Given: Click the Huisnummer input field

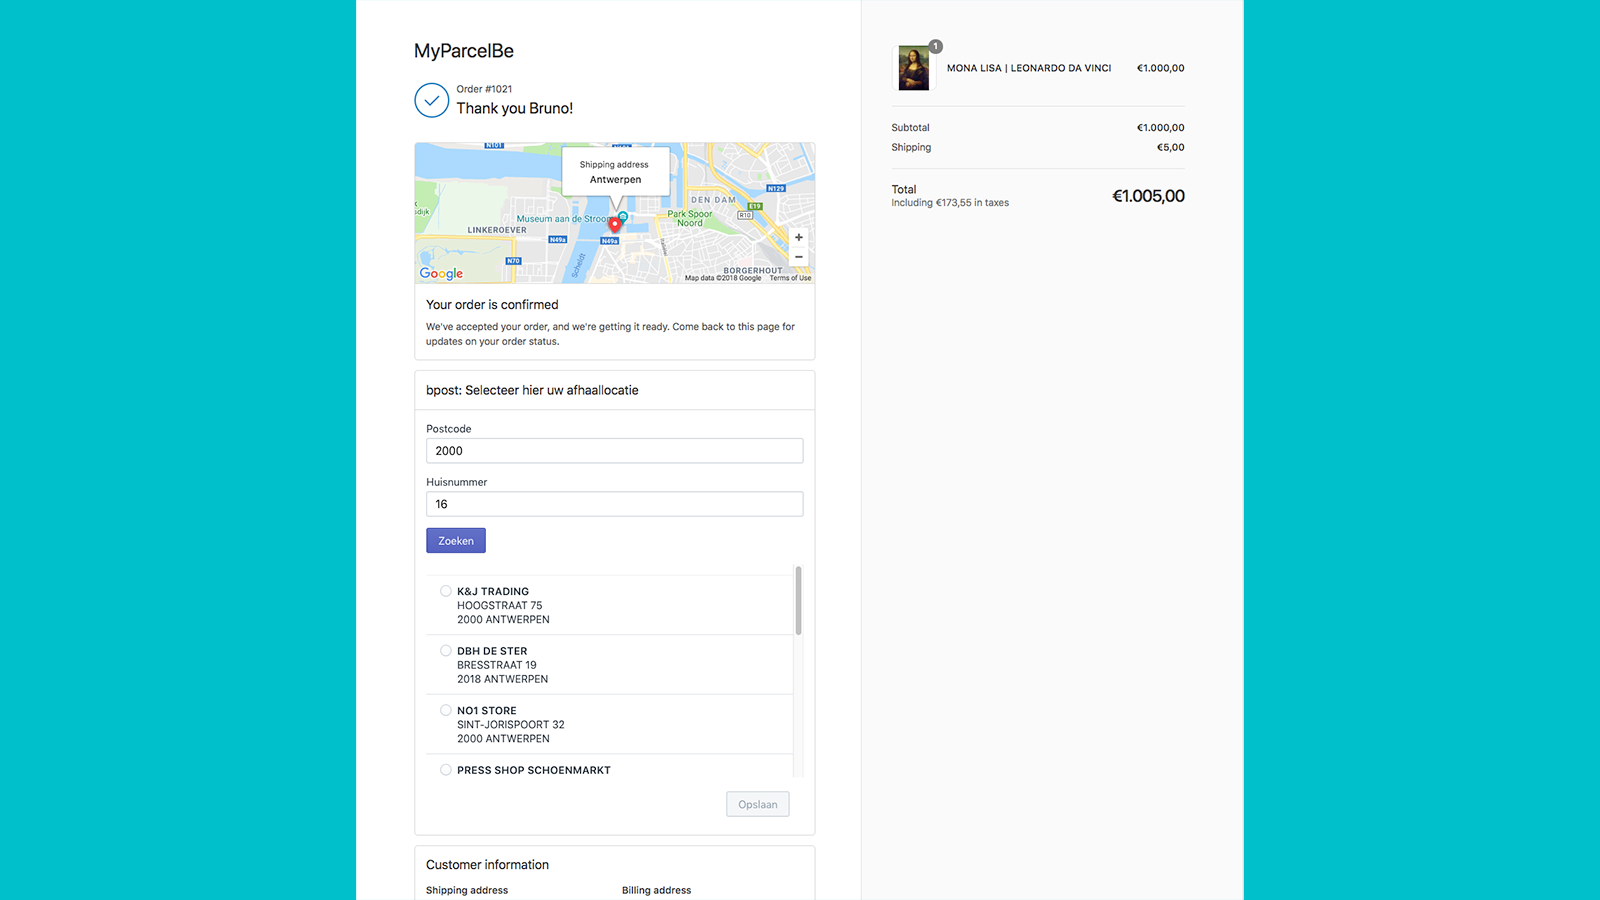Looking at the screenshot, I should [614, 504].
